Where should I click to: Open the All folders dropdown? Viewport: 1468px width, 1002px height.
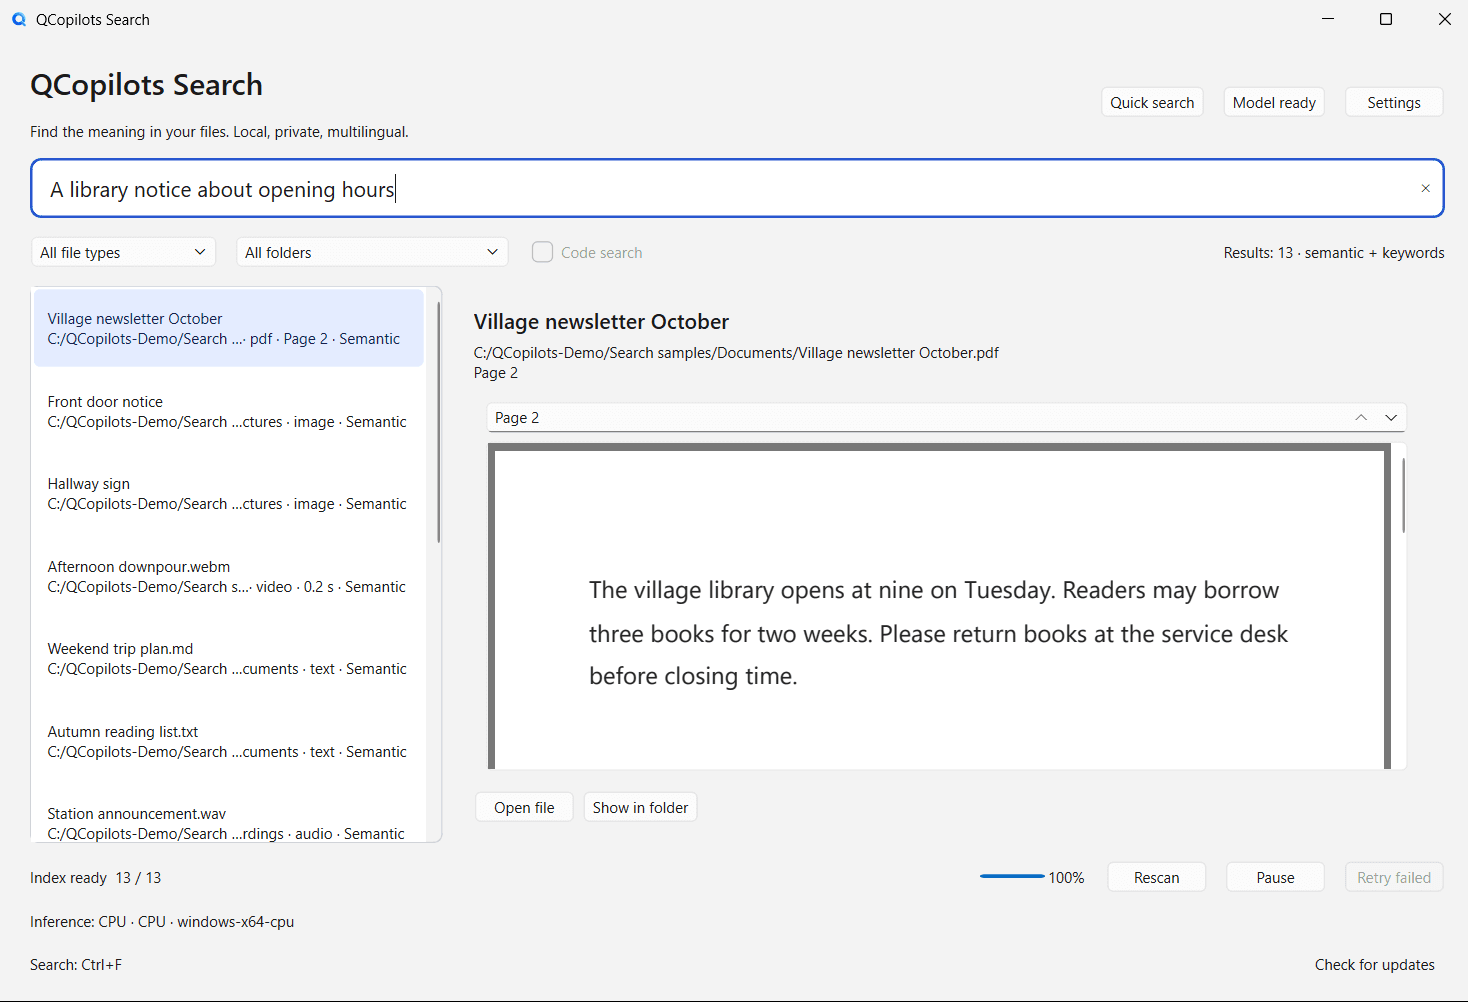[x=372, y=252]
